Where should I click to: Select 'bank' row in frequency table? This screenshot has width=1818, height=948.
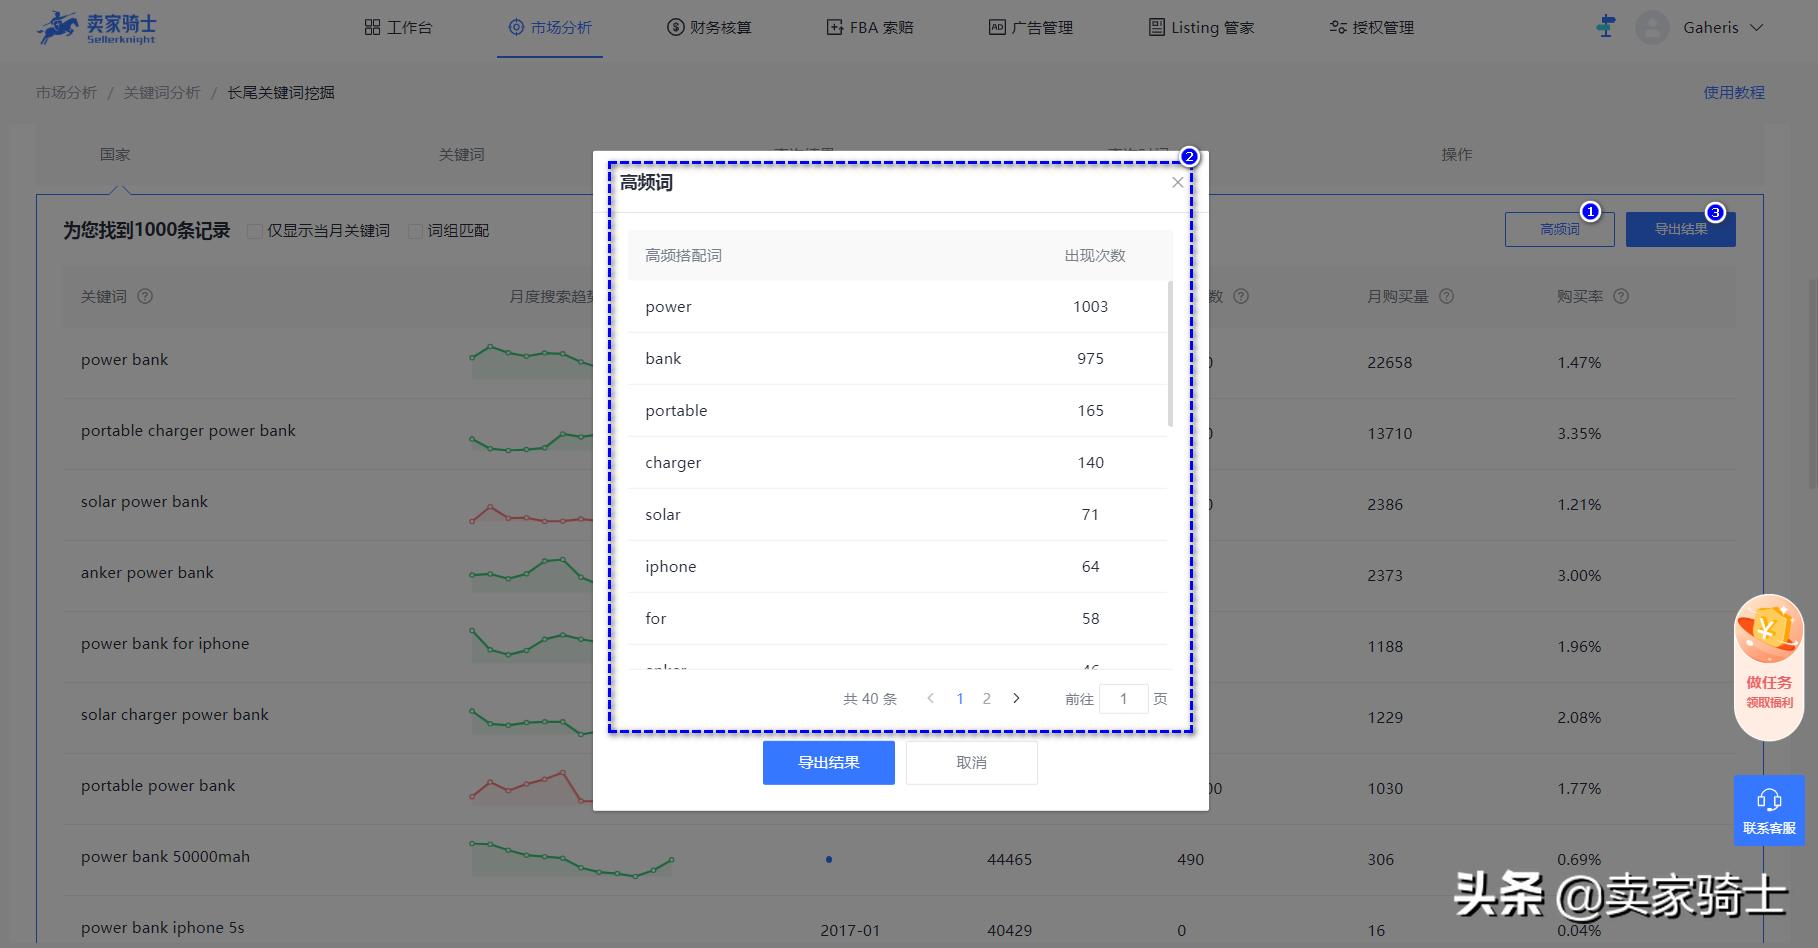pyautogui.click(x=898, y=358)
